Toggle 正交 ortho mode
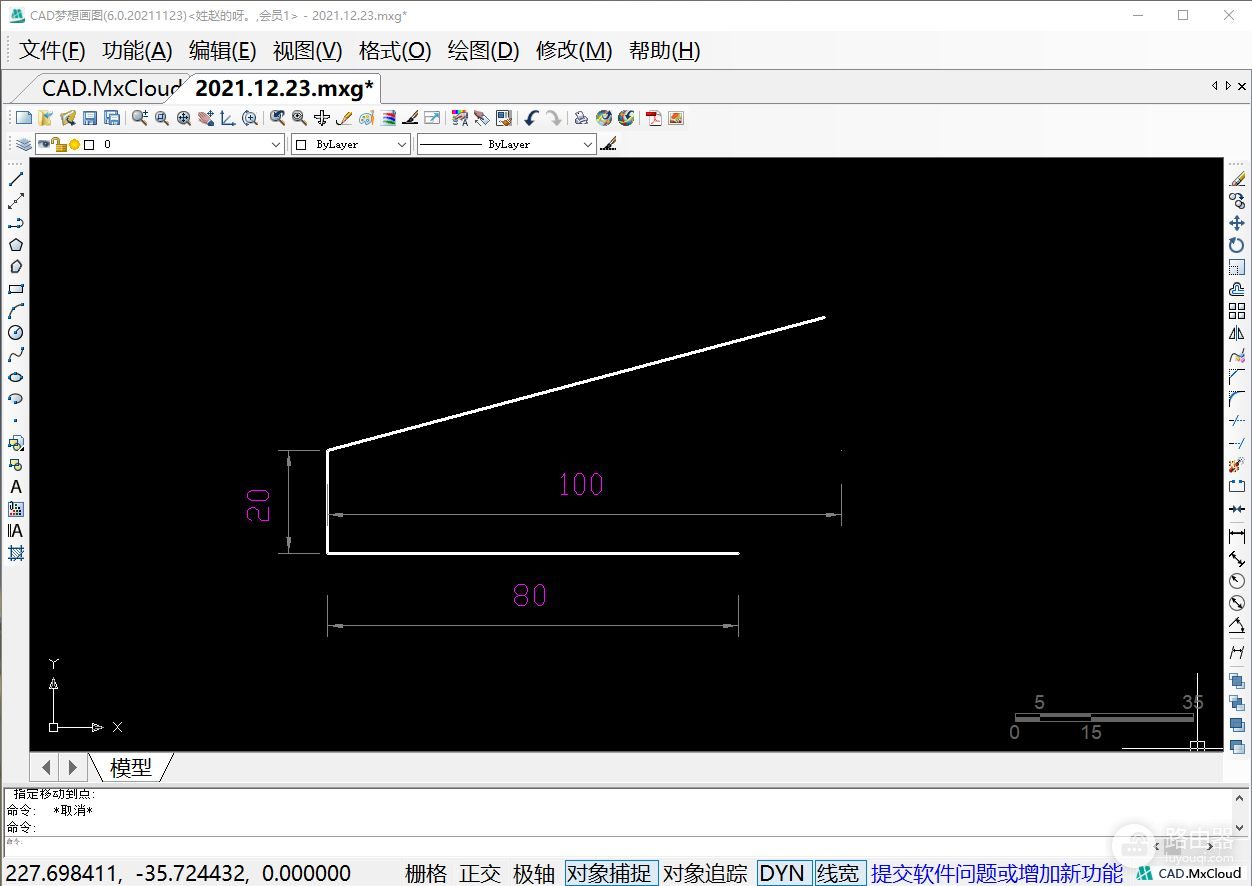This screenshot has width=1252, height=886. click(x=480, y=873)
